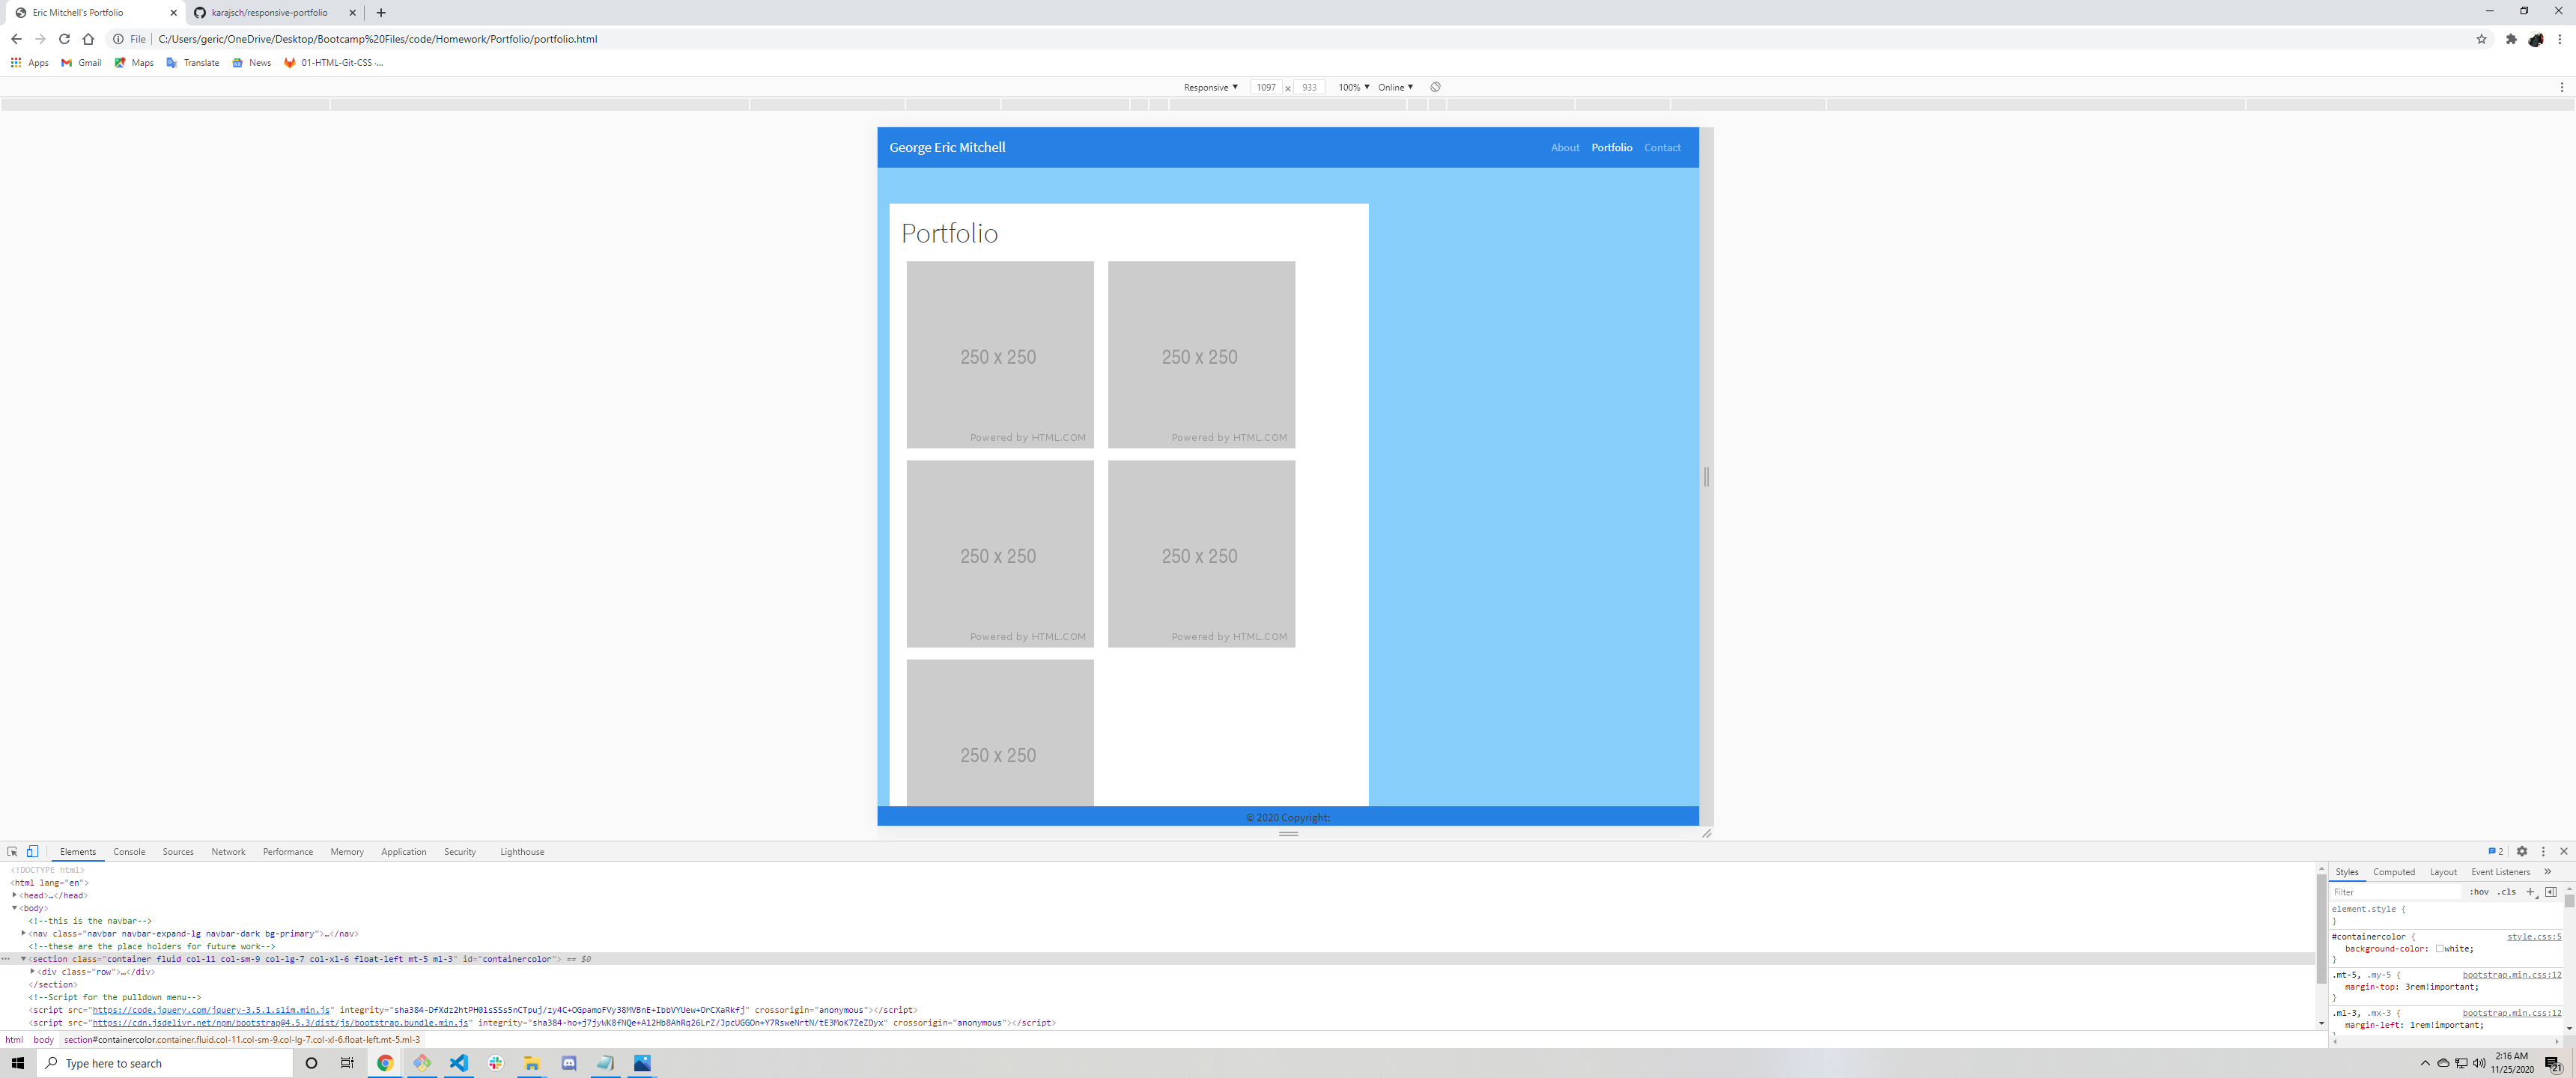Open device toolbar more options menu
The image size is (2576, 1078).
2561,87
